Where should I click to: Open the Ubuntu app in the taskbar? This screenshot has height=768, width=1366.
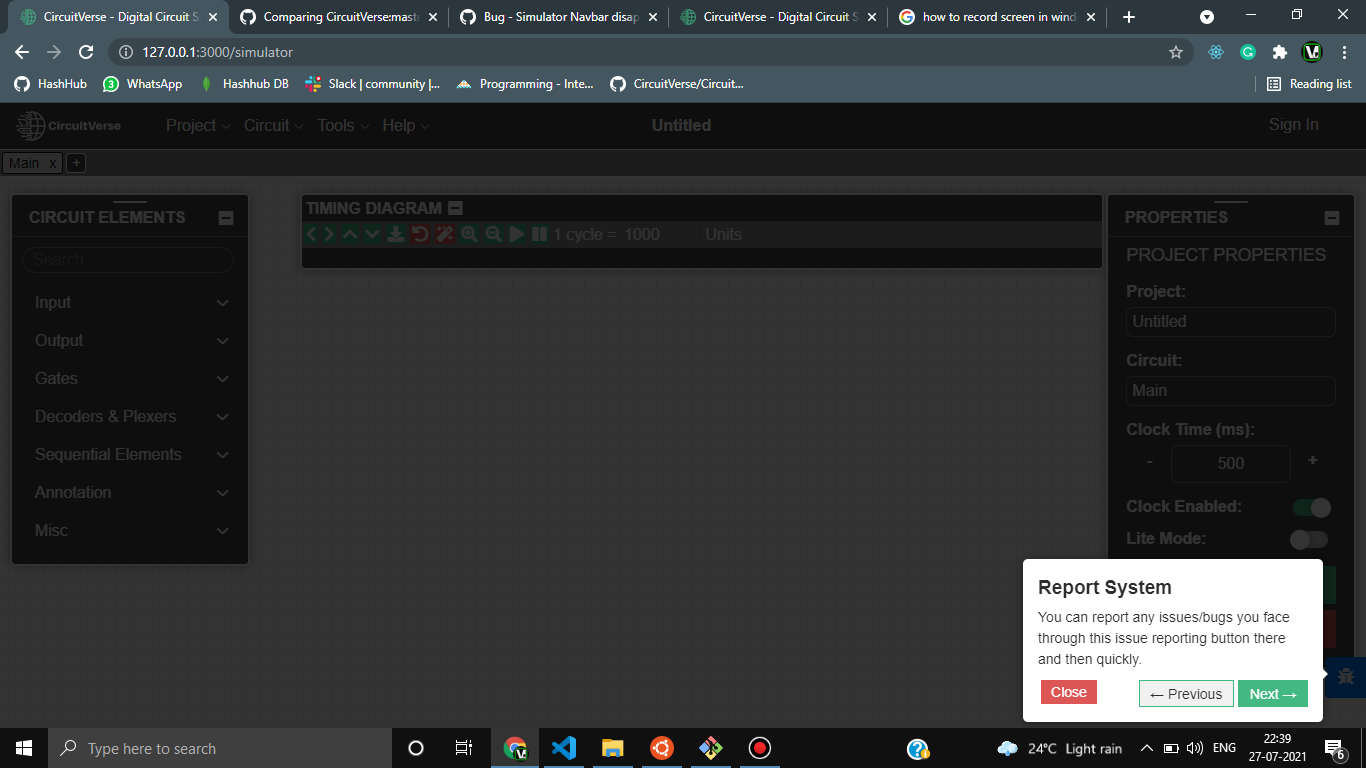click(661, 748)
